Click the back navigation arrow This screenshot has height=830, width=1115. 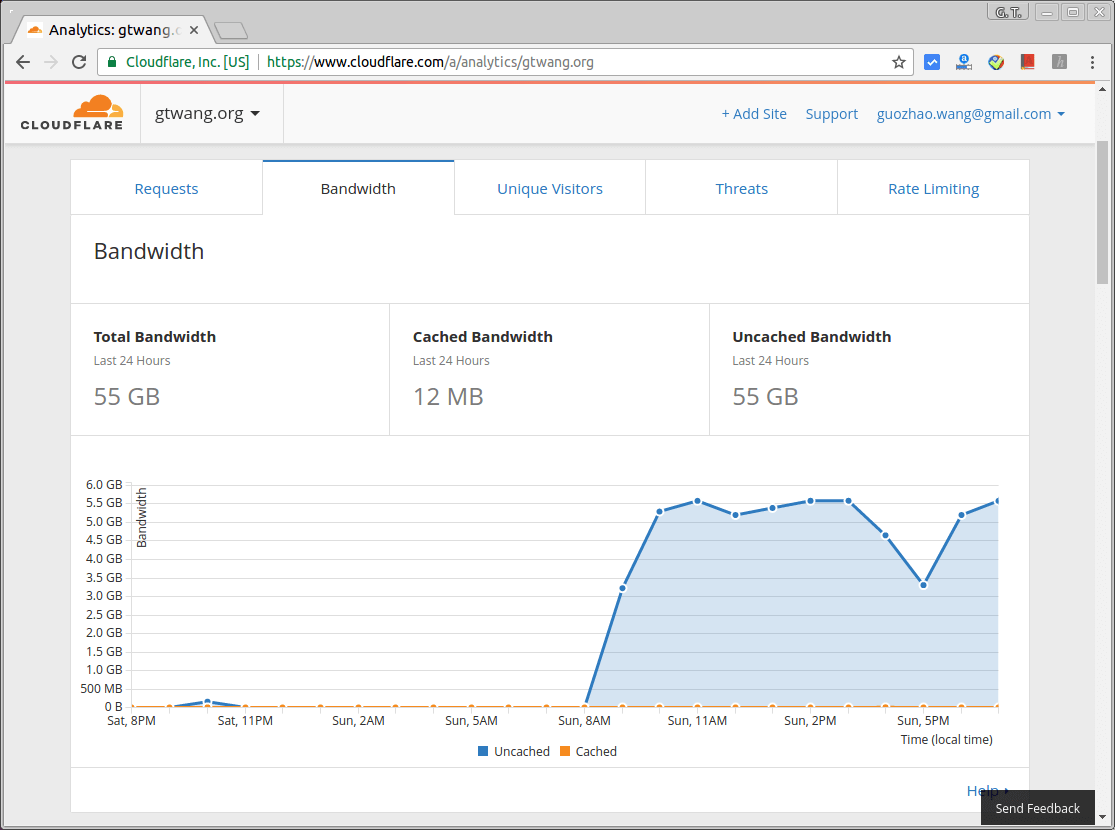point(23,61)
